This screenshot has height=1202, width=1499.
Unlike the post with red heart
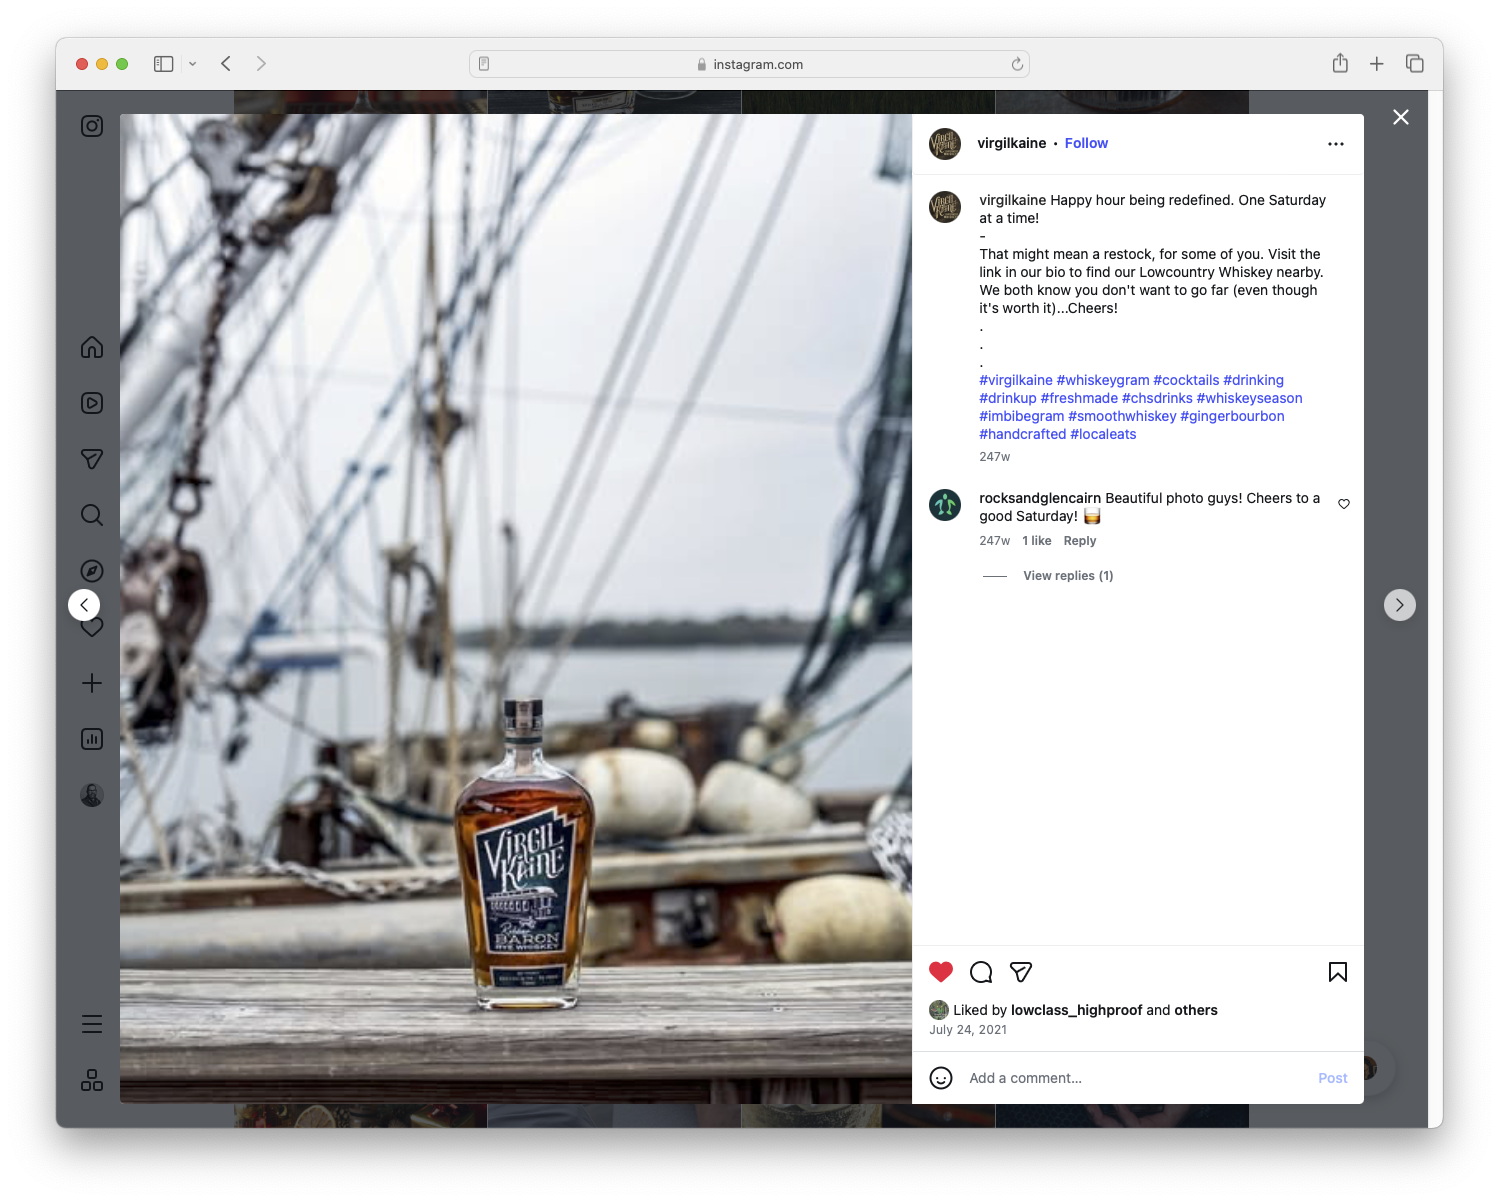941,972
